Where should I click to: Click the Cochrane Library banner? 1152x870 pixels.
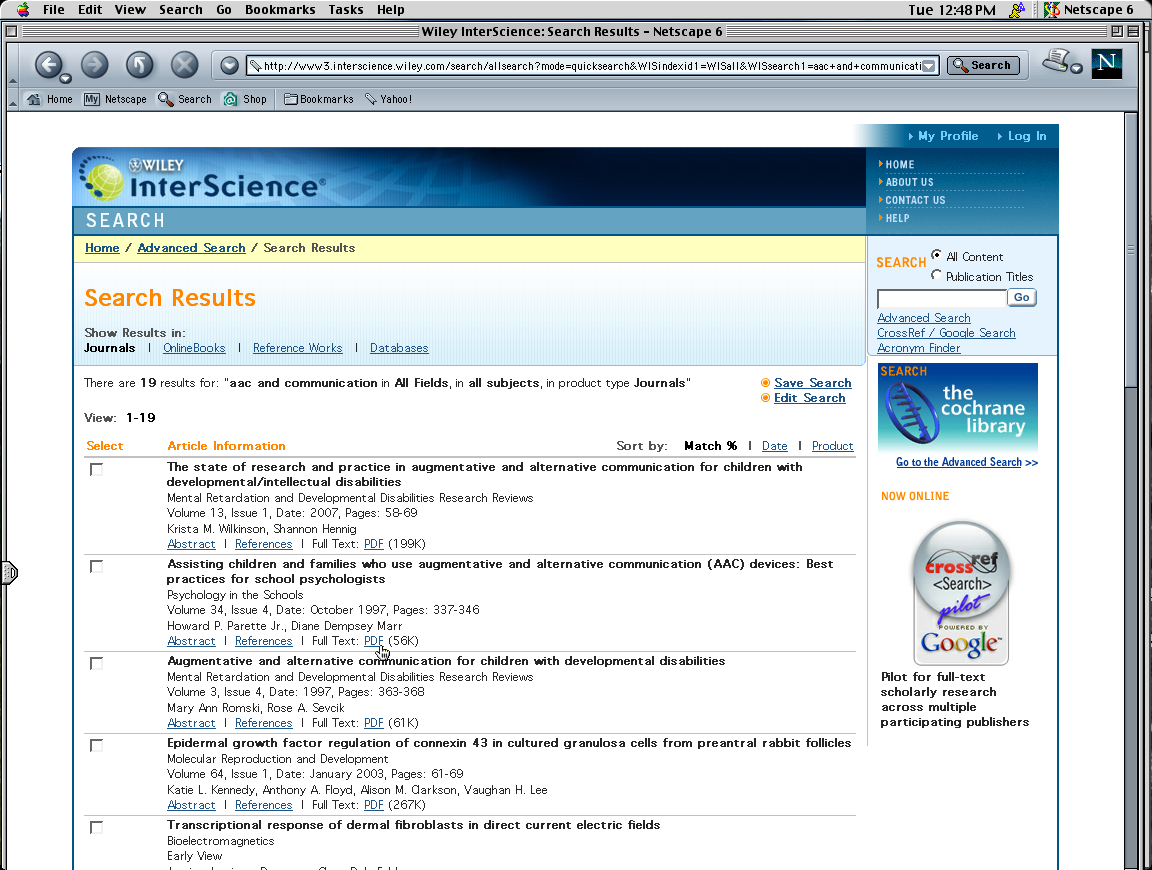(x=958, y=407)
